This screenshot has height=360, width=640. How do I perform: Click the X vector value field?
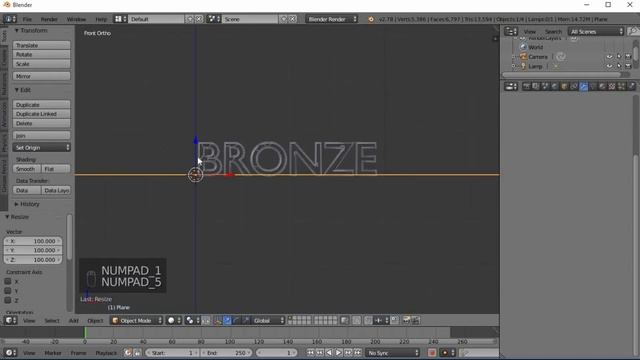click(33, 241)
